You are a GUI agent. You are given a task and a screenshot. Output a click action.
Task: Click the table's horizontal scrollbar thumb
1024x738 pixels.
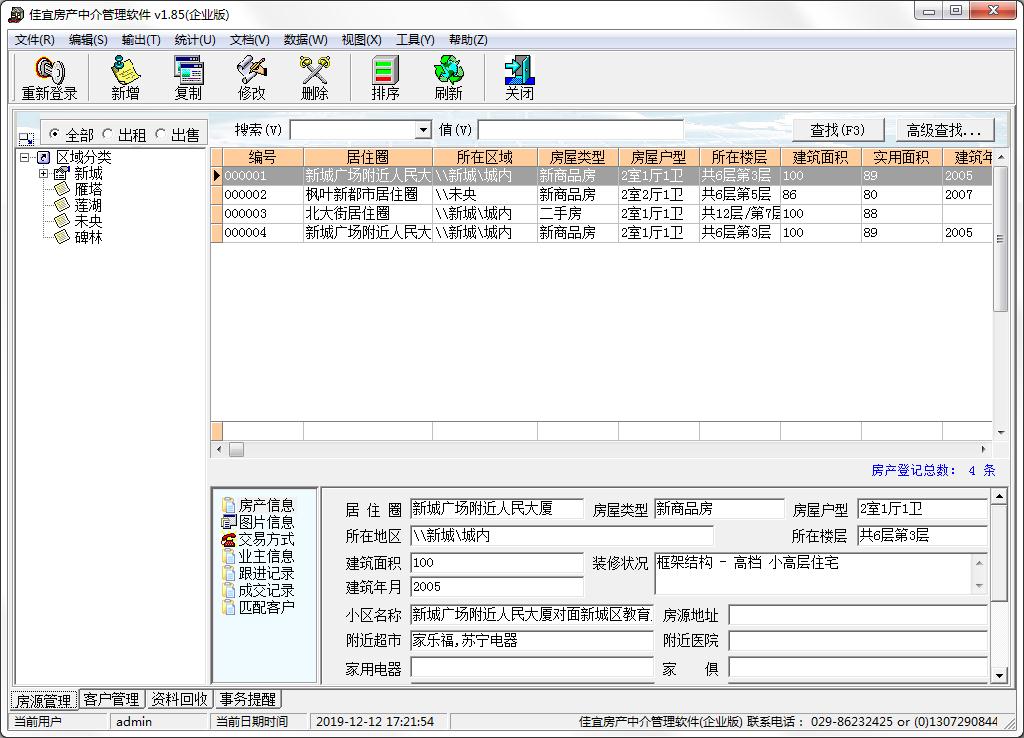236,450
